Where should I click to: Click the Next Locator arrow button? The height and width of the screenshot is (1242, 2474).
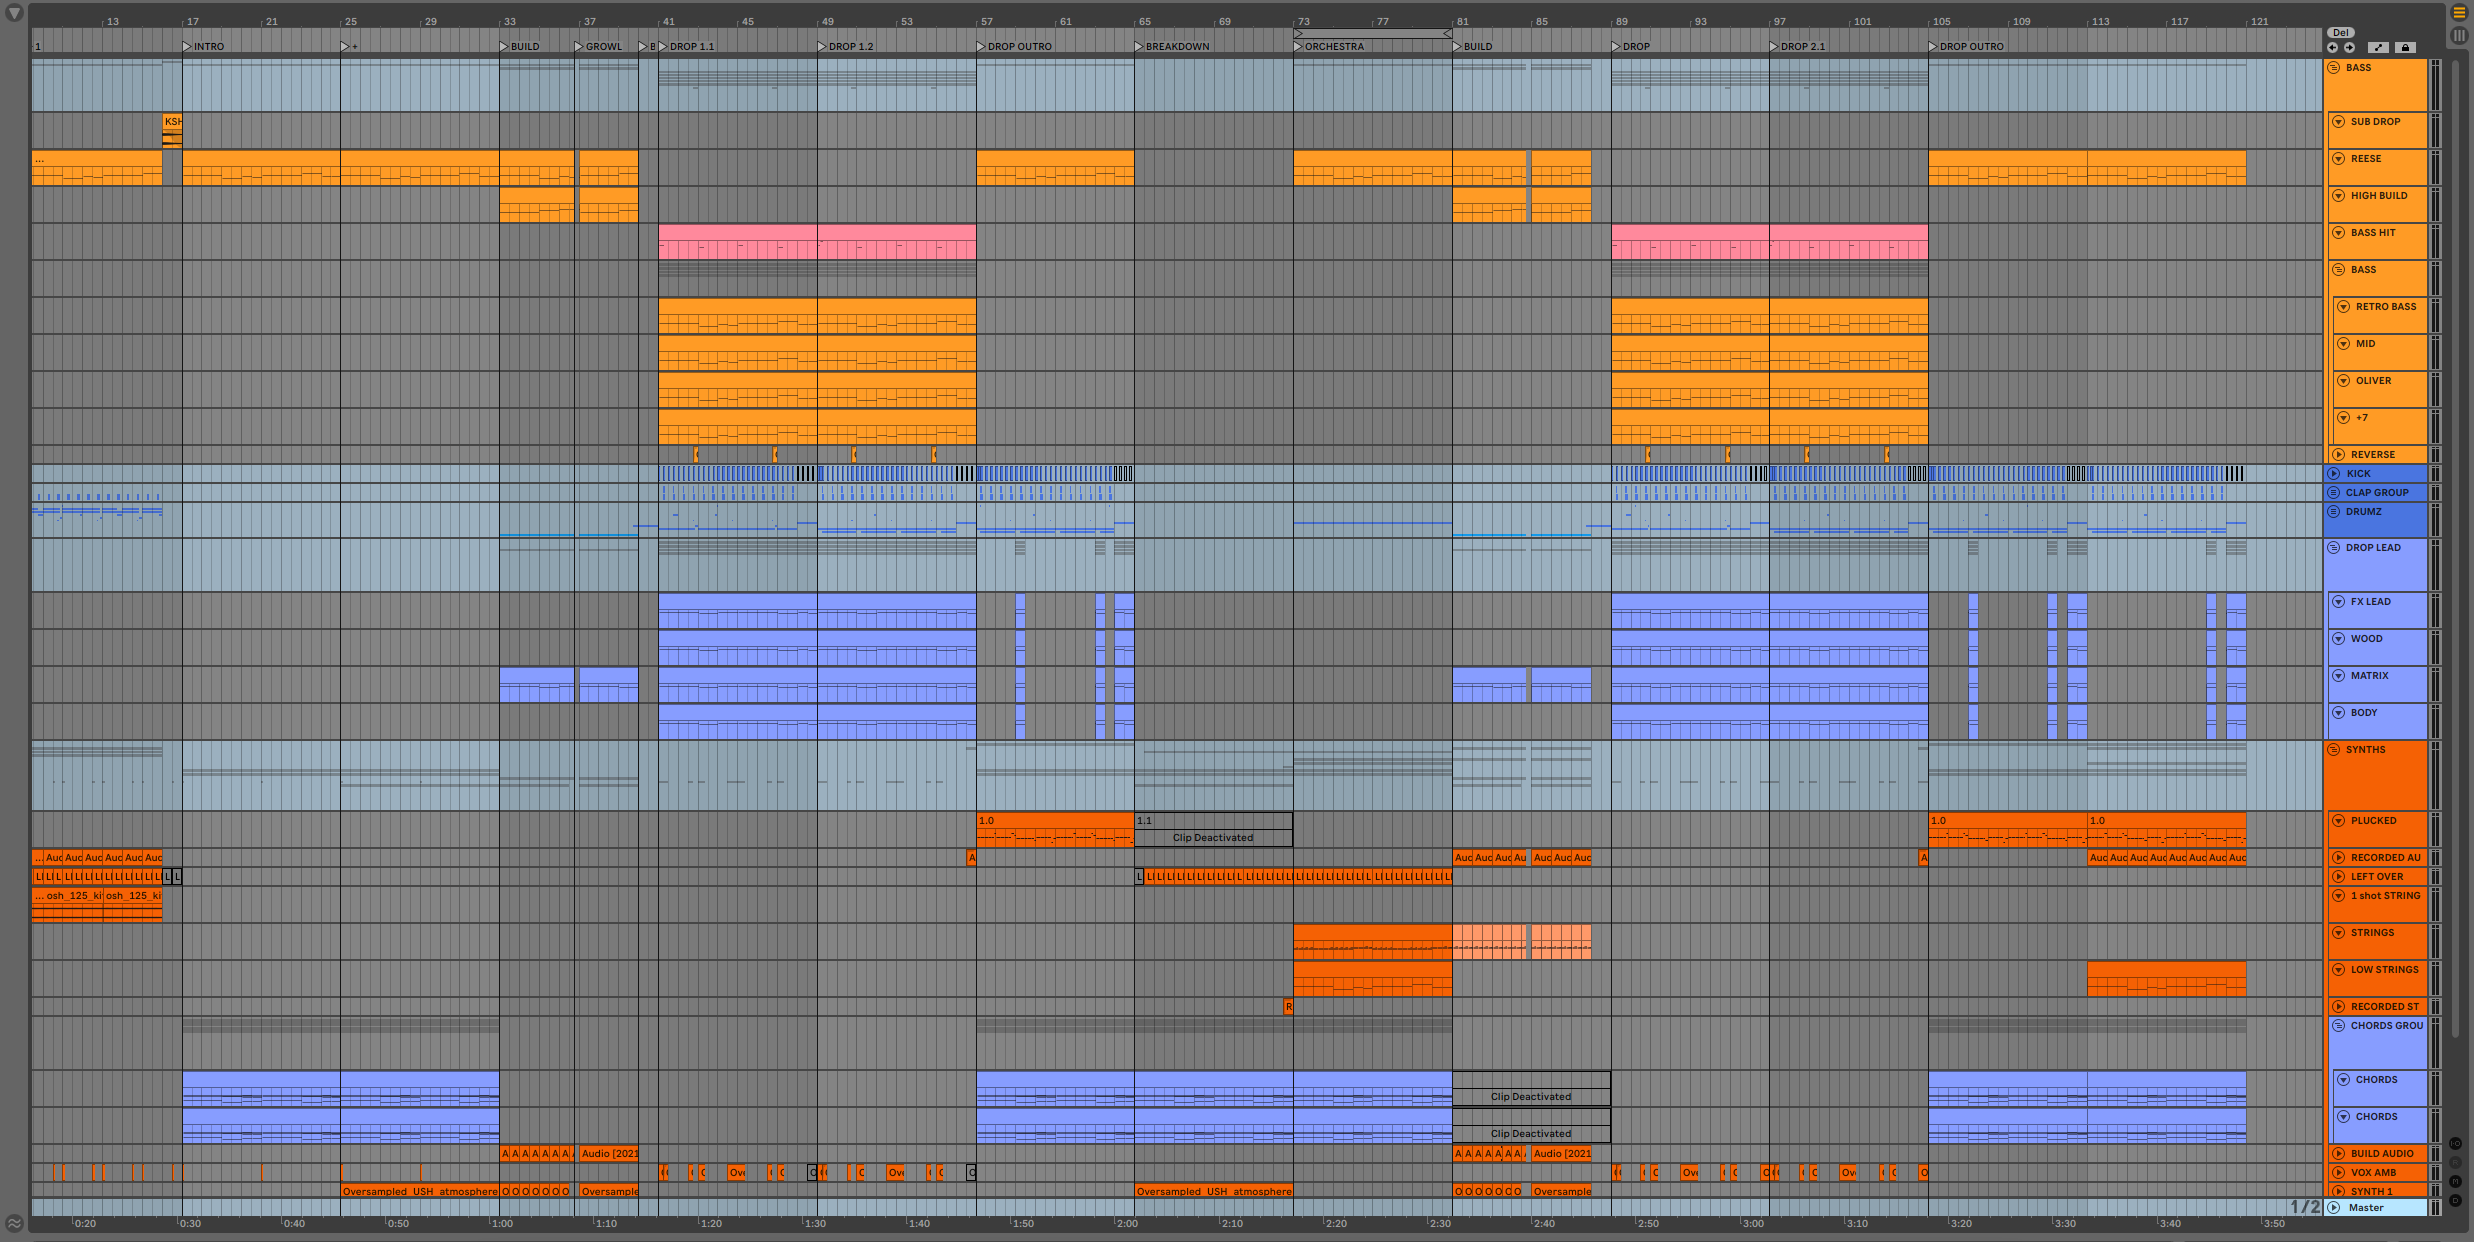click(x=2349, y=47)
